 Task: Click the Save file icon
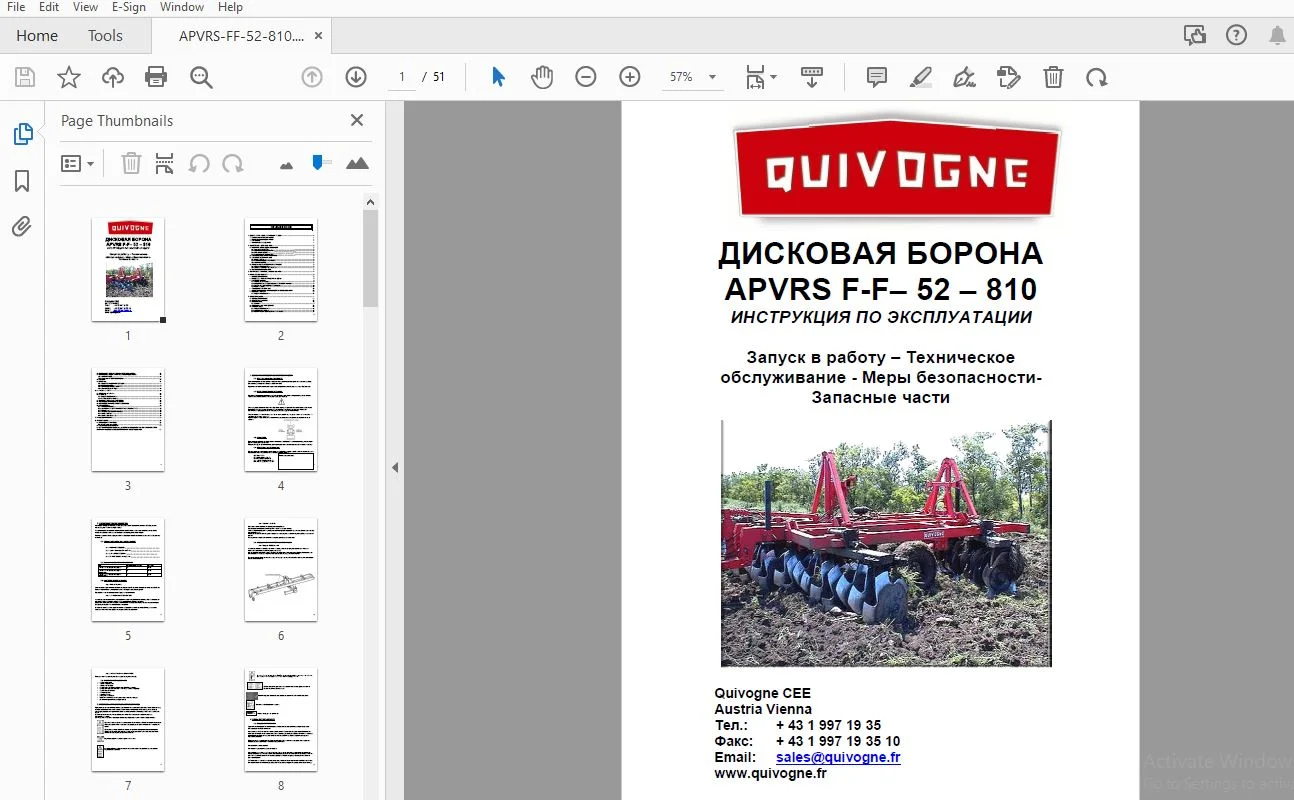(25, 77)
